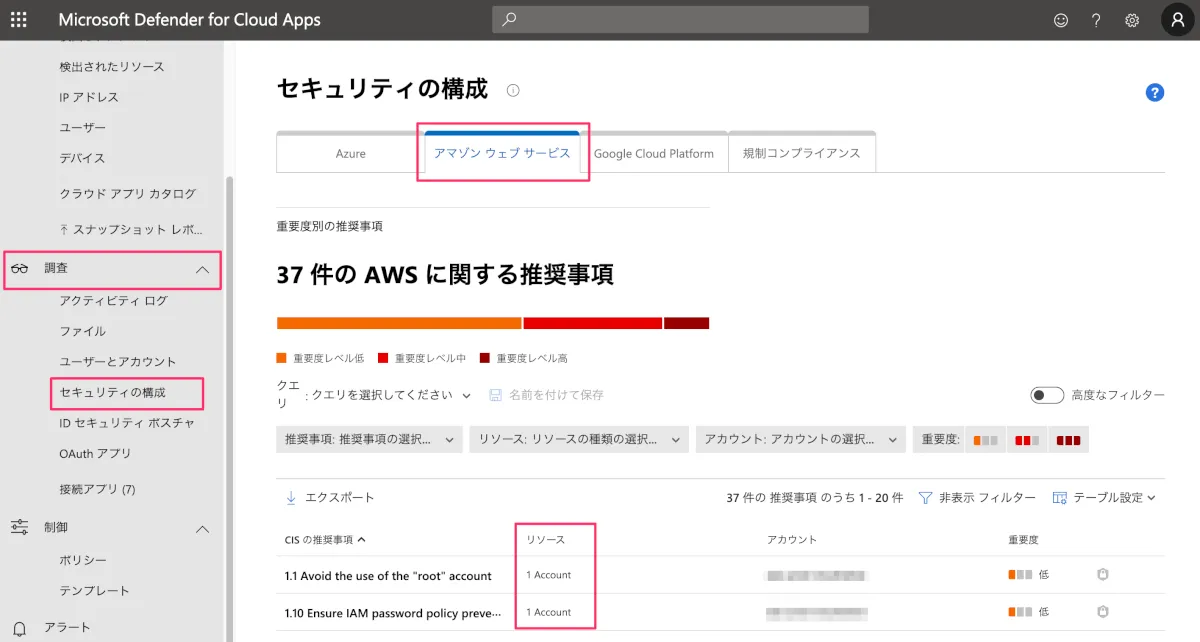The width and height of the screenshot is (1200, 642).
Task: Click the sliders icon next to 制御
Action: (x=19, y=527)
